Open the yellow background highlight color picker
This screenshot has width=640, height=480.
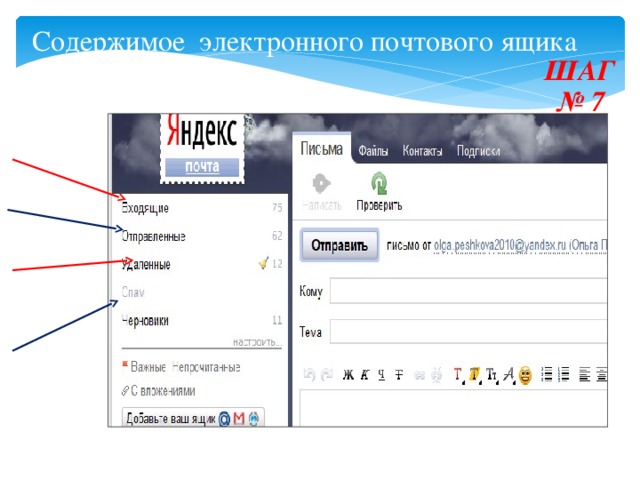click(x=475, y=375)
